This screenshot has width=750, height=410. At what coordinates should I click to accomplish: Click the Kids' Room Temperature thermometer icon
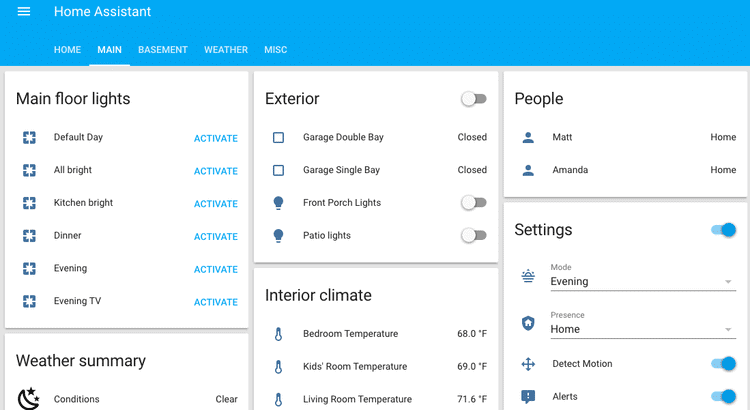(x=278, y=367)
